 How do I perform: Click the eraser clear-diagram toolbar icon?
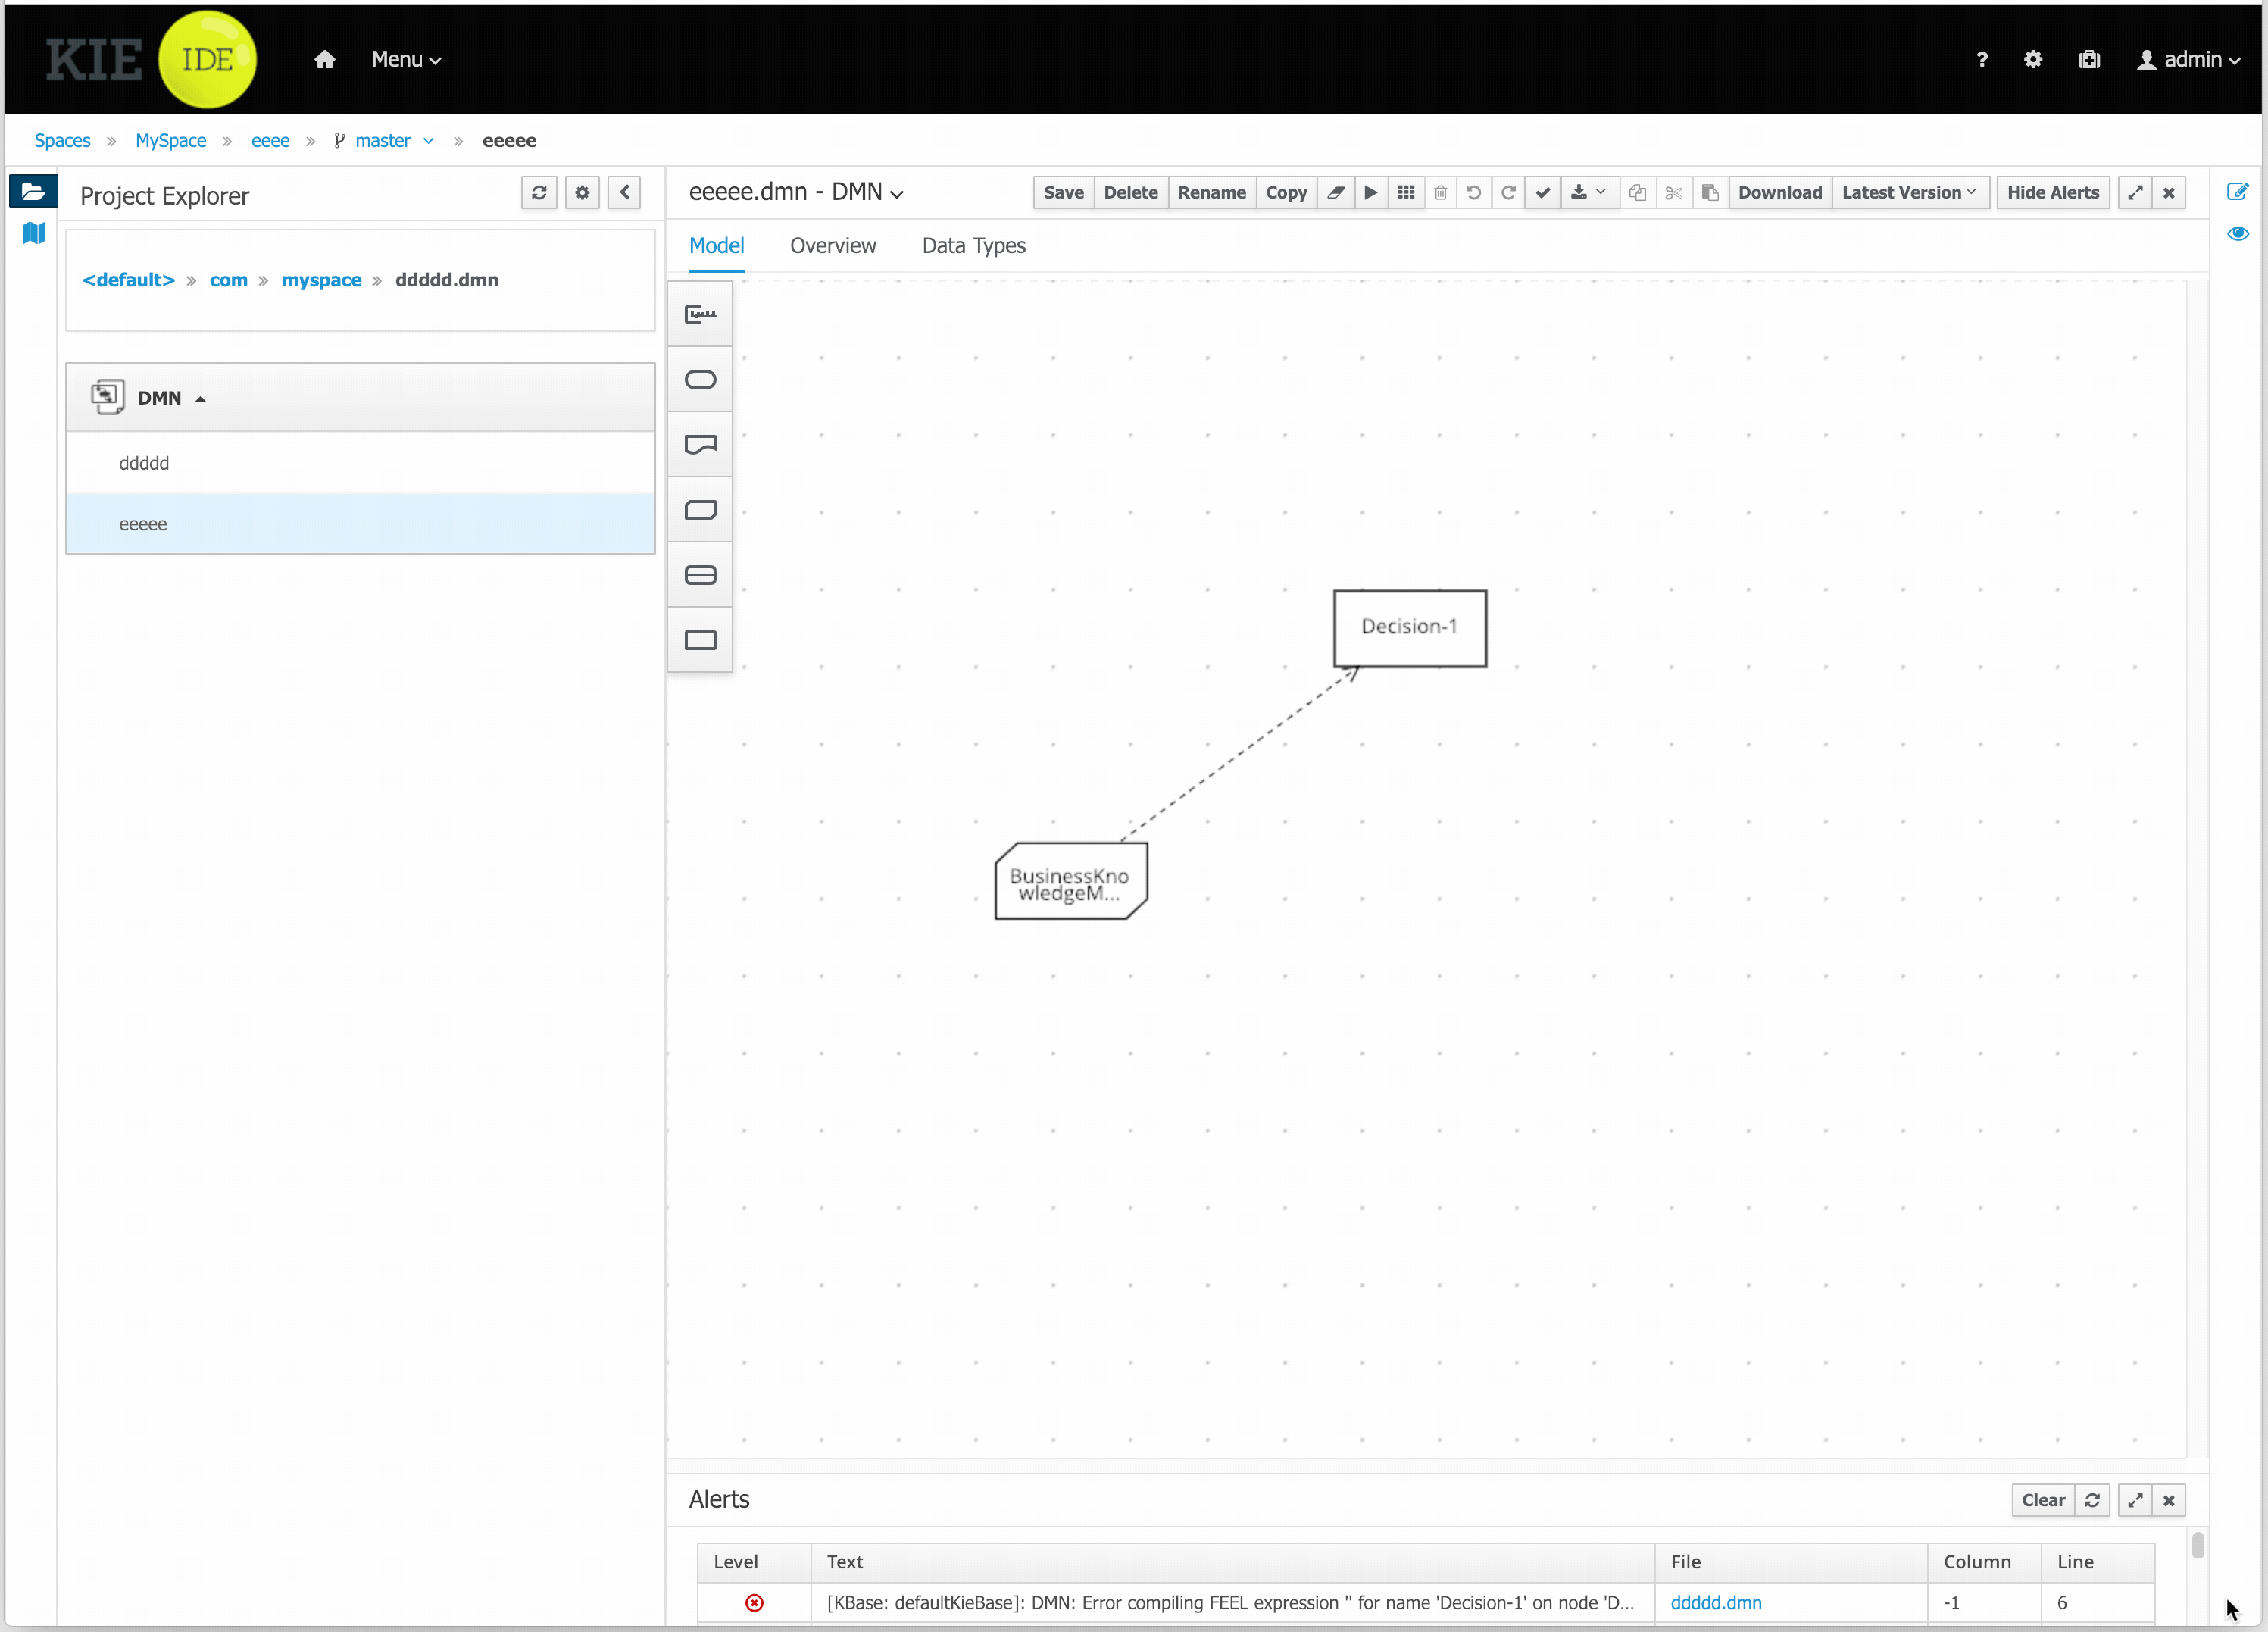point(1335,192)
